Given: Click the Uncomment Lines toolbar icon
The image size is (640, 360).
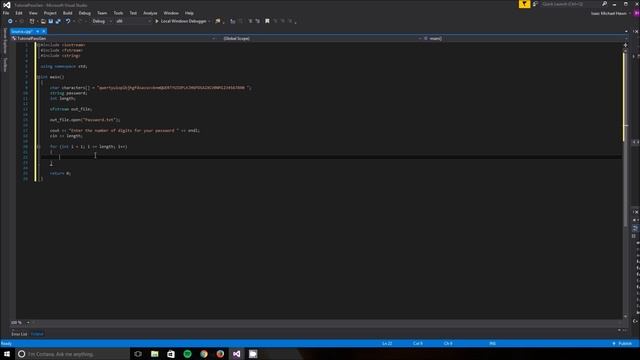Looking at the screenshot, I should coord(258,21).
